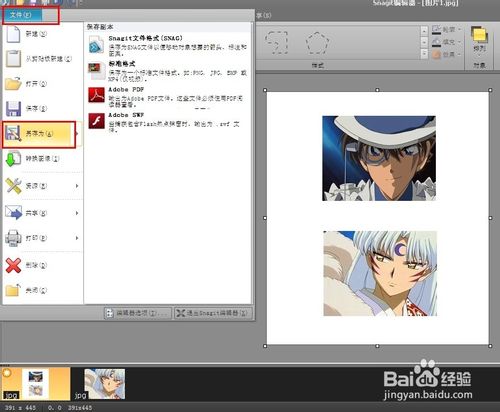Click the Standard format image icon
This screenshot has width=500, height=412.
96,70
